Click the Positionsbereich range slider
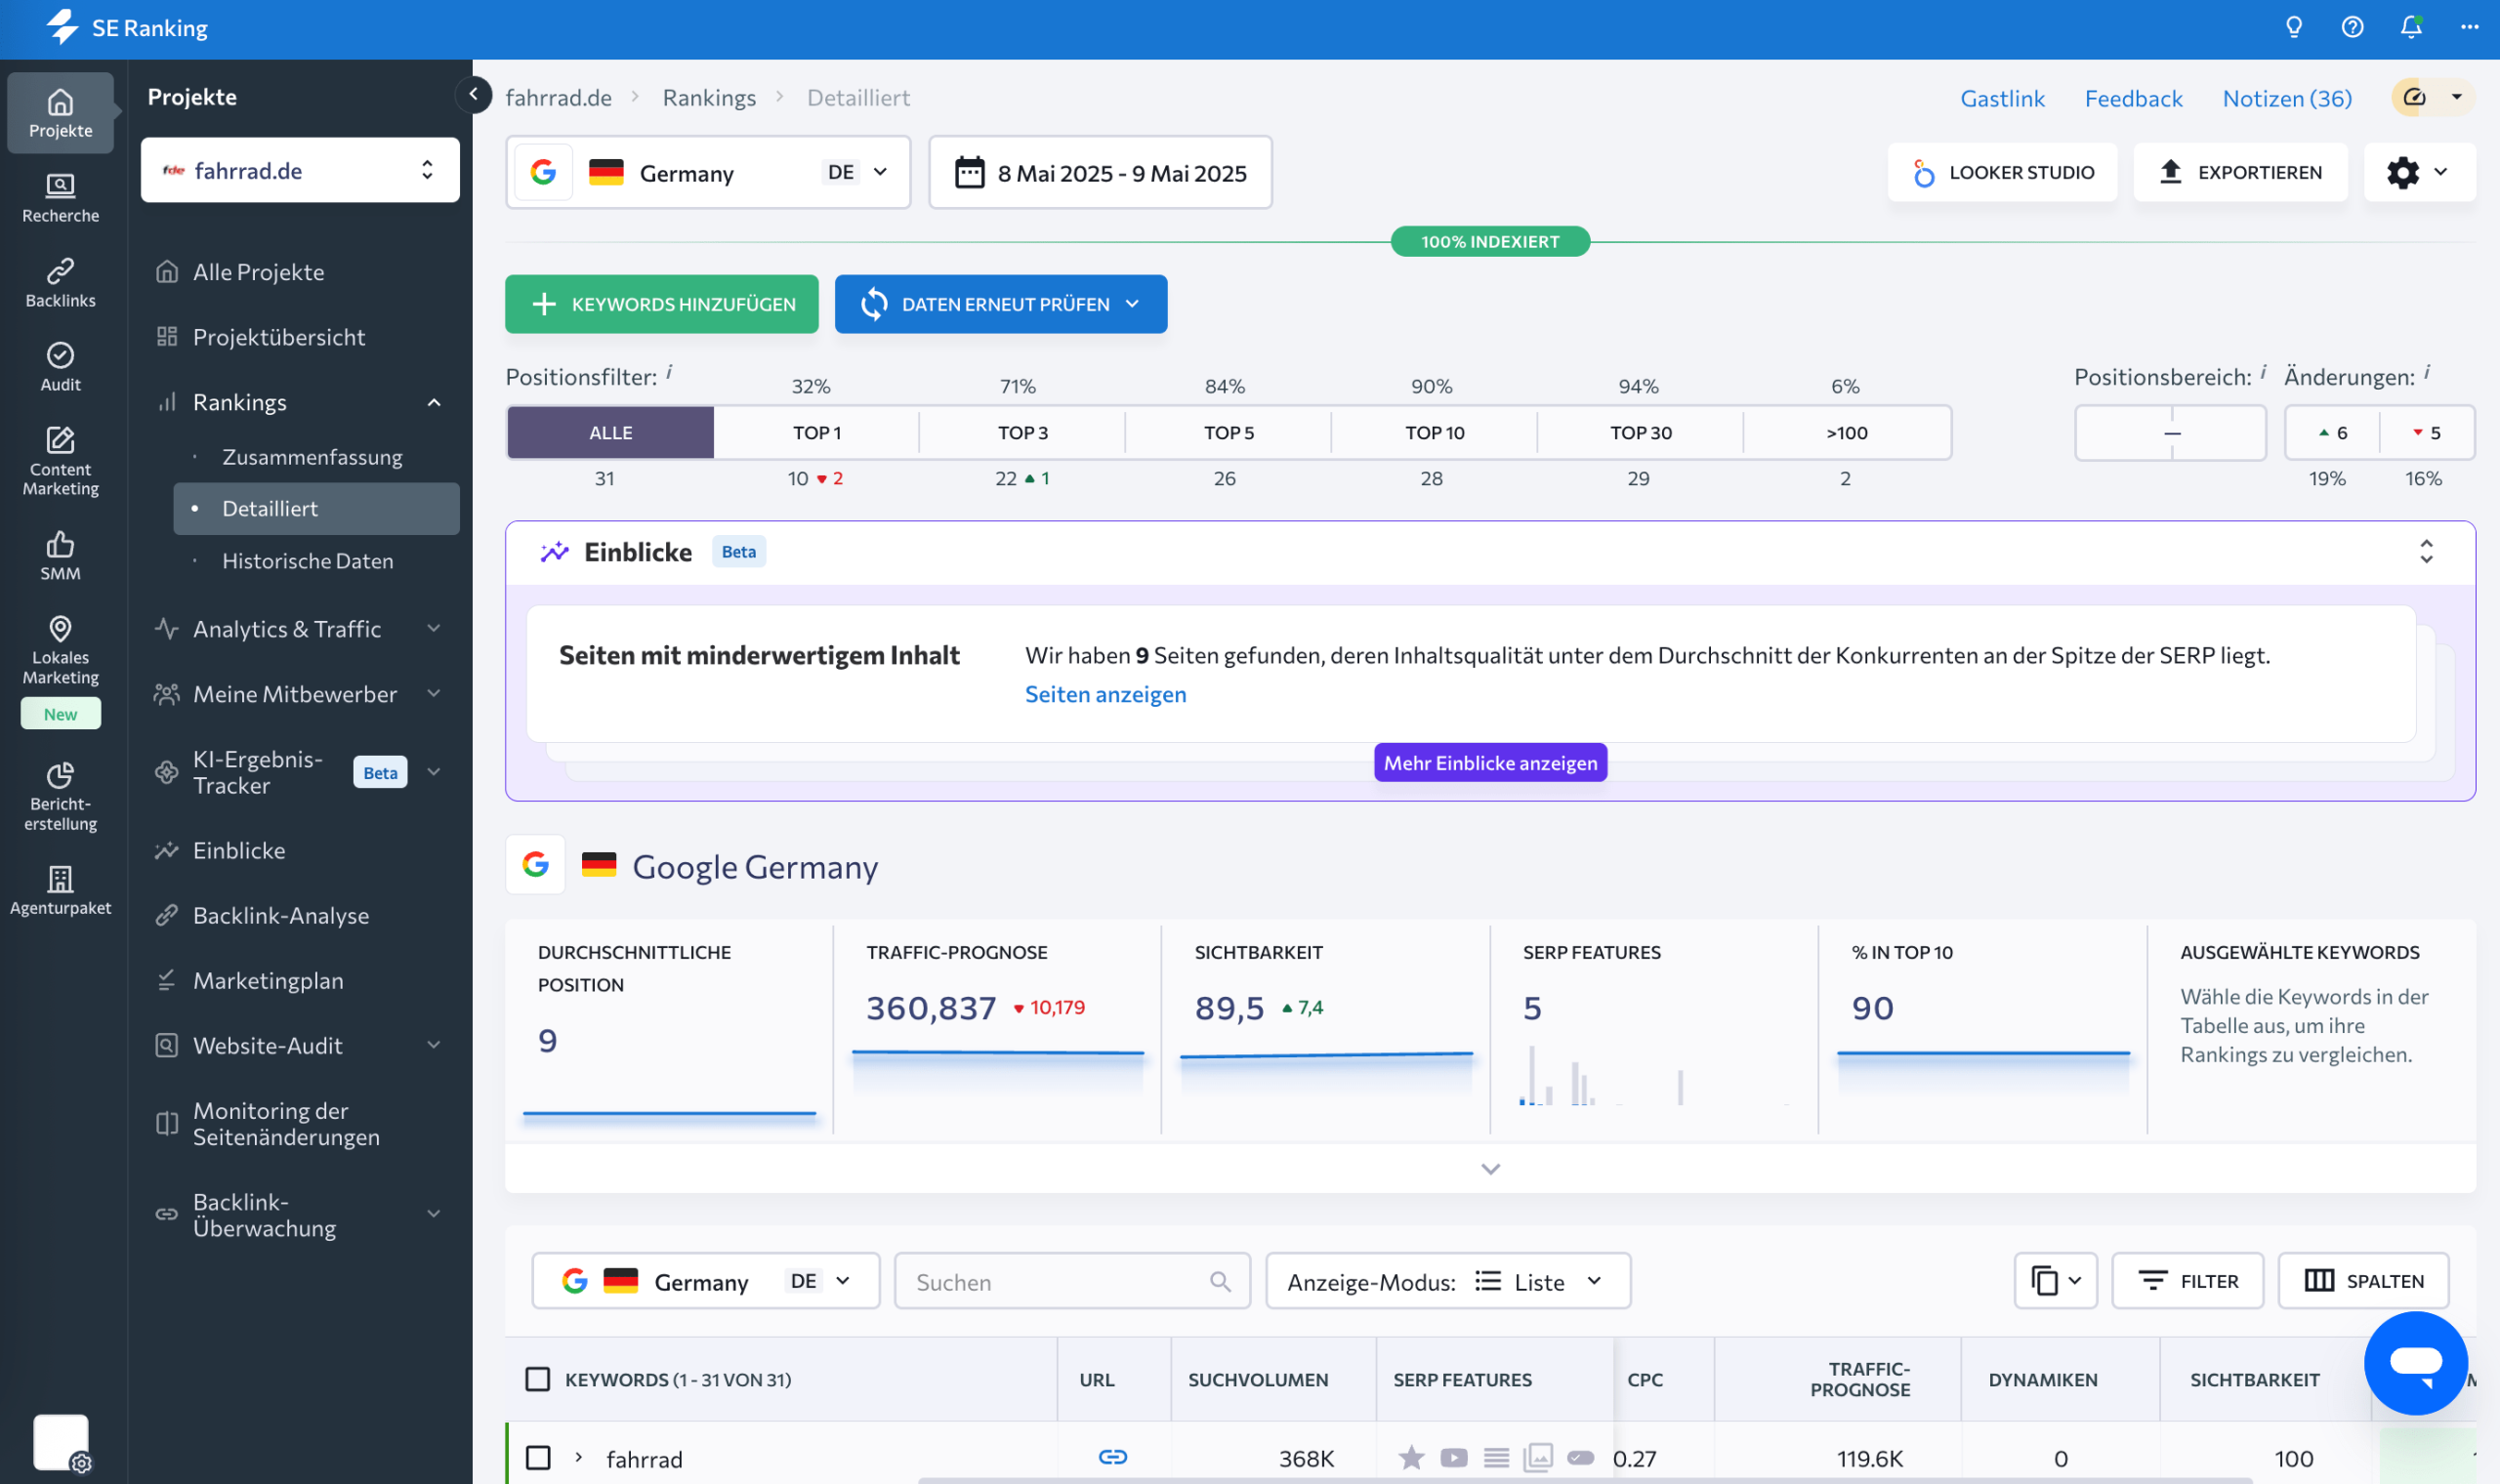The height and width of the screenshot is (1484, 2500). (x=2170, y=432)
